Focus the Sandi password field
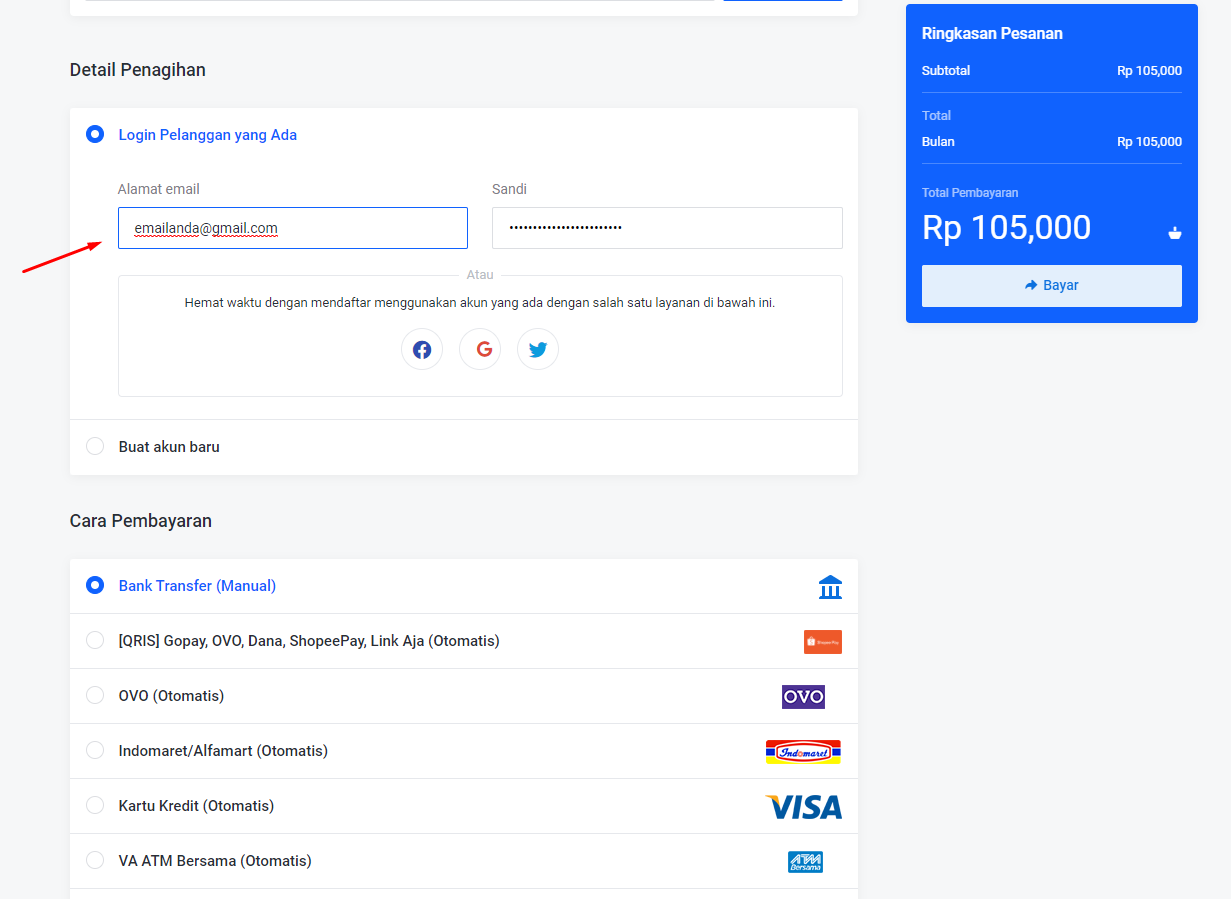Screen dimensions: 1231x899 [667, 228]
